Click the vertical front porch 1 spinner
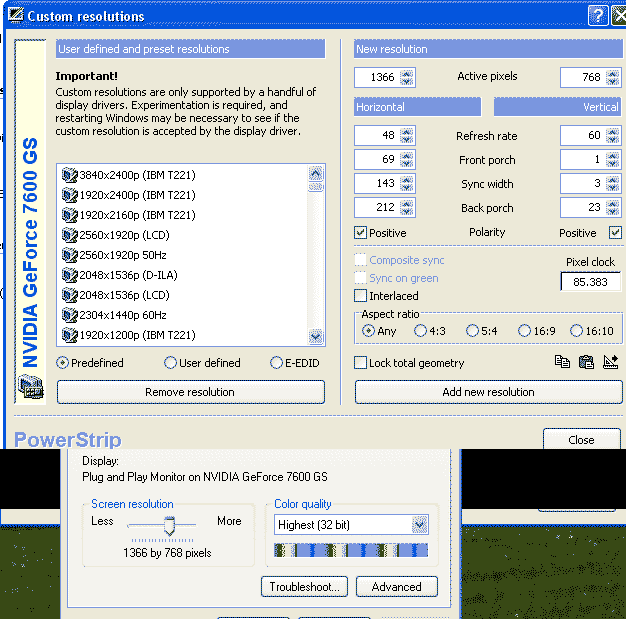This screenshot has width=626, height=619. pos(613,159)
